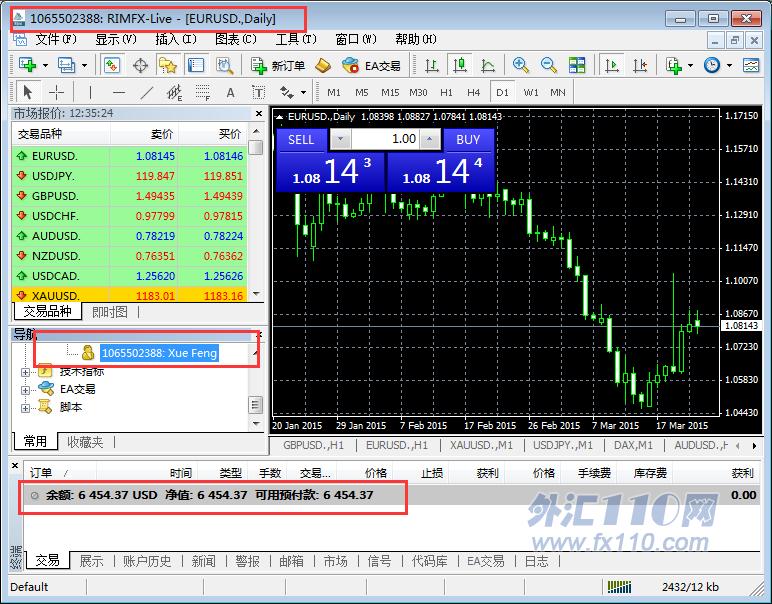Select the text label T tool
Image resolution: width=772 pixels, height=604 pixels.
click(x=258, y=93)
